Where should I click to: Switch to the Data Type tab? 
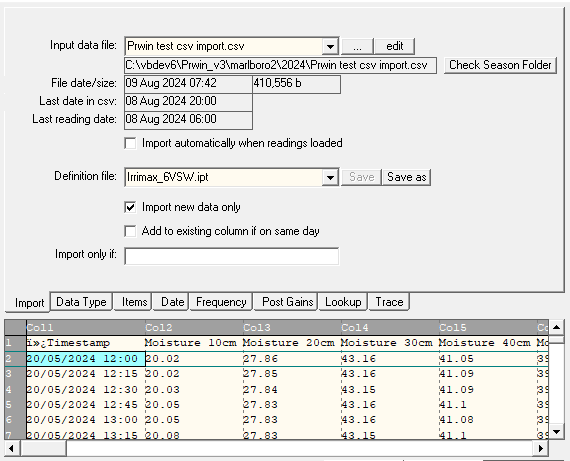81,302
